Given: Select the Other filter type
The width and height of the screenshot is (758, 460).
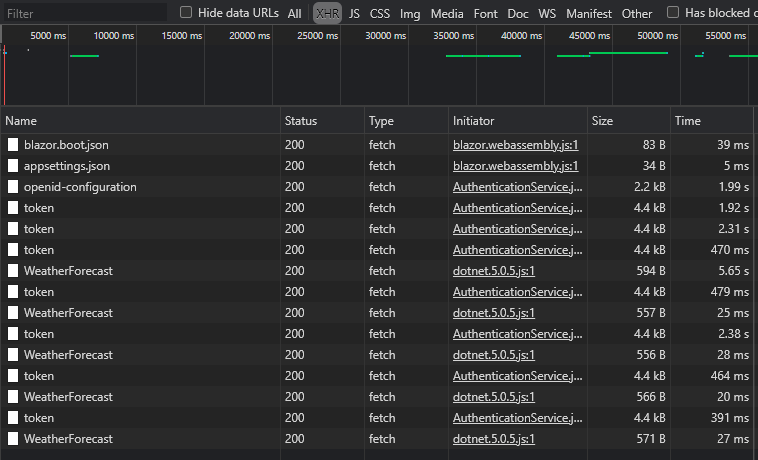Looking at the screenshot, I should point(637,14).
